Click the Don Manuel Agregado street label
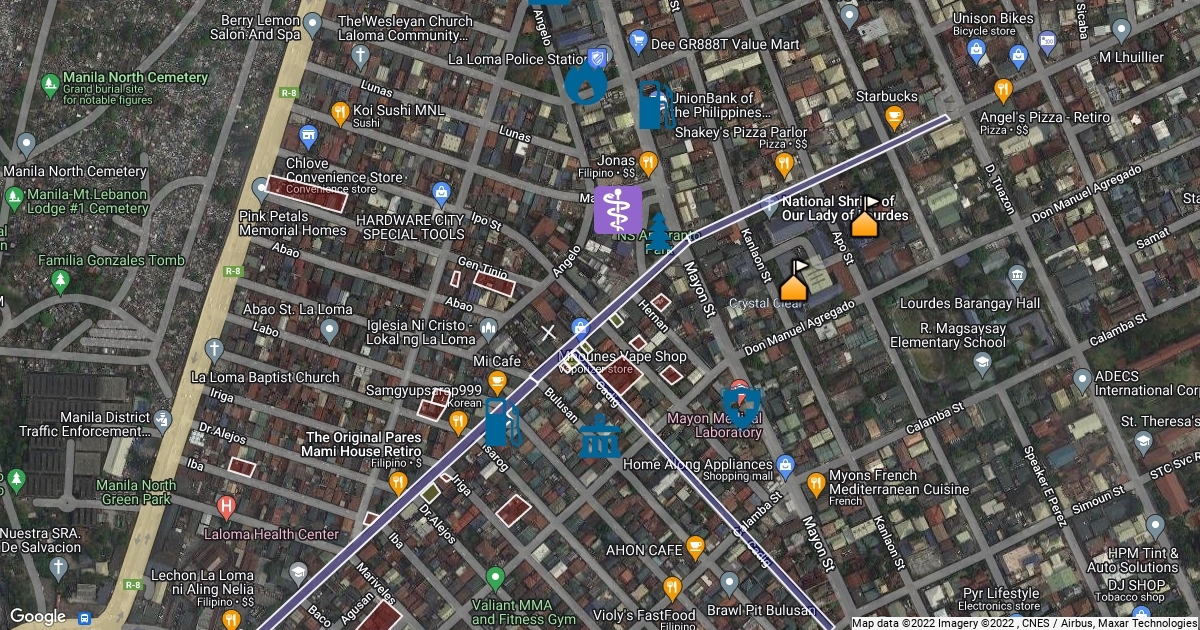1200x630 pixels. pyautogui.click(x=802, y=326)
